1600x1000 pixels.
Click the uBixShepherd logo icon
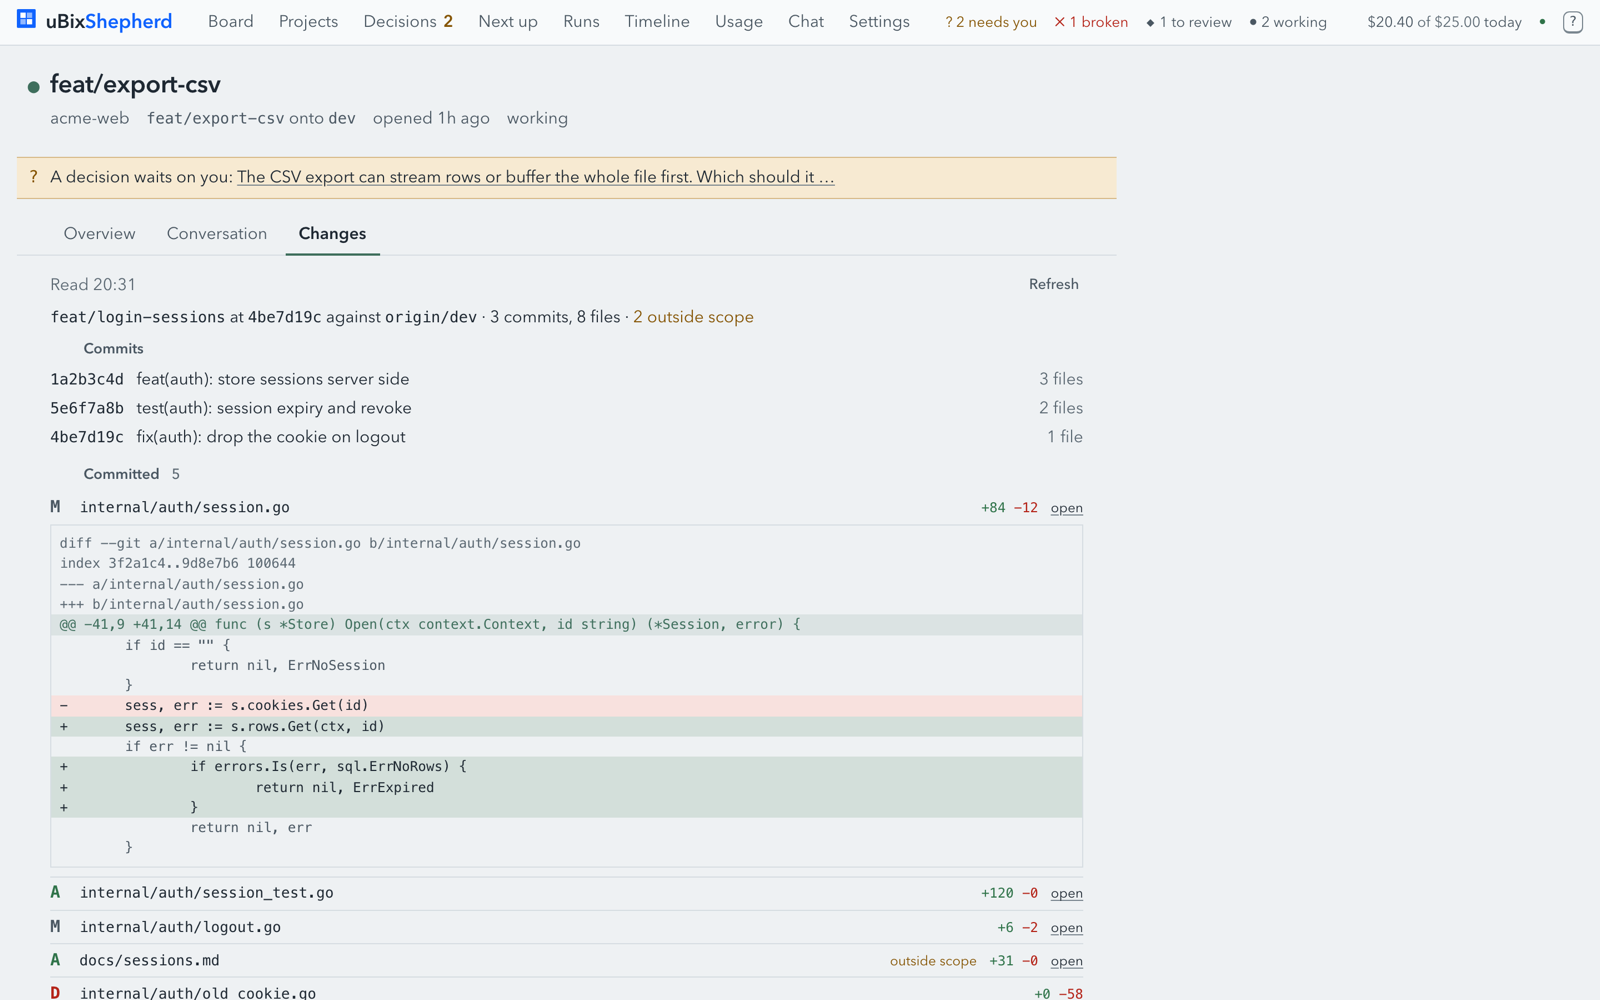[x=26, y=19]
